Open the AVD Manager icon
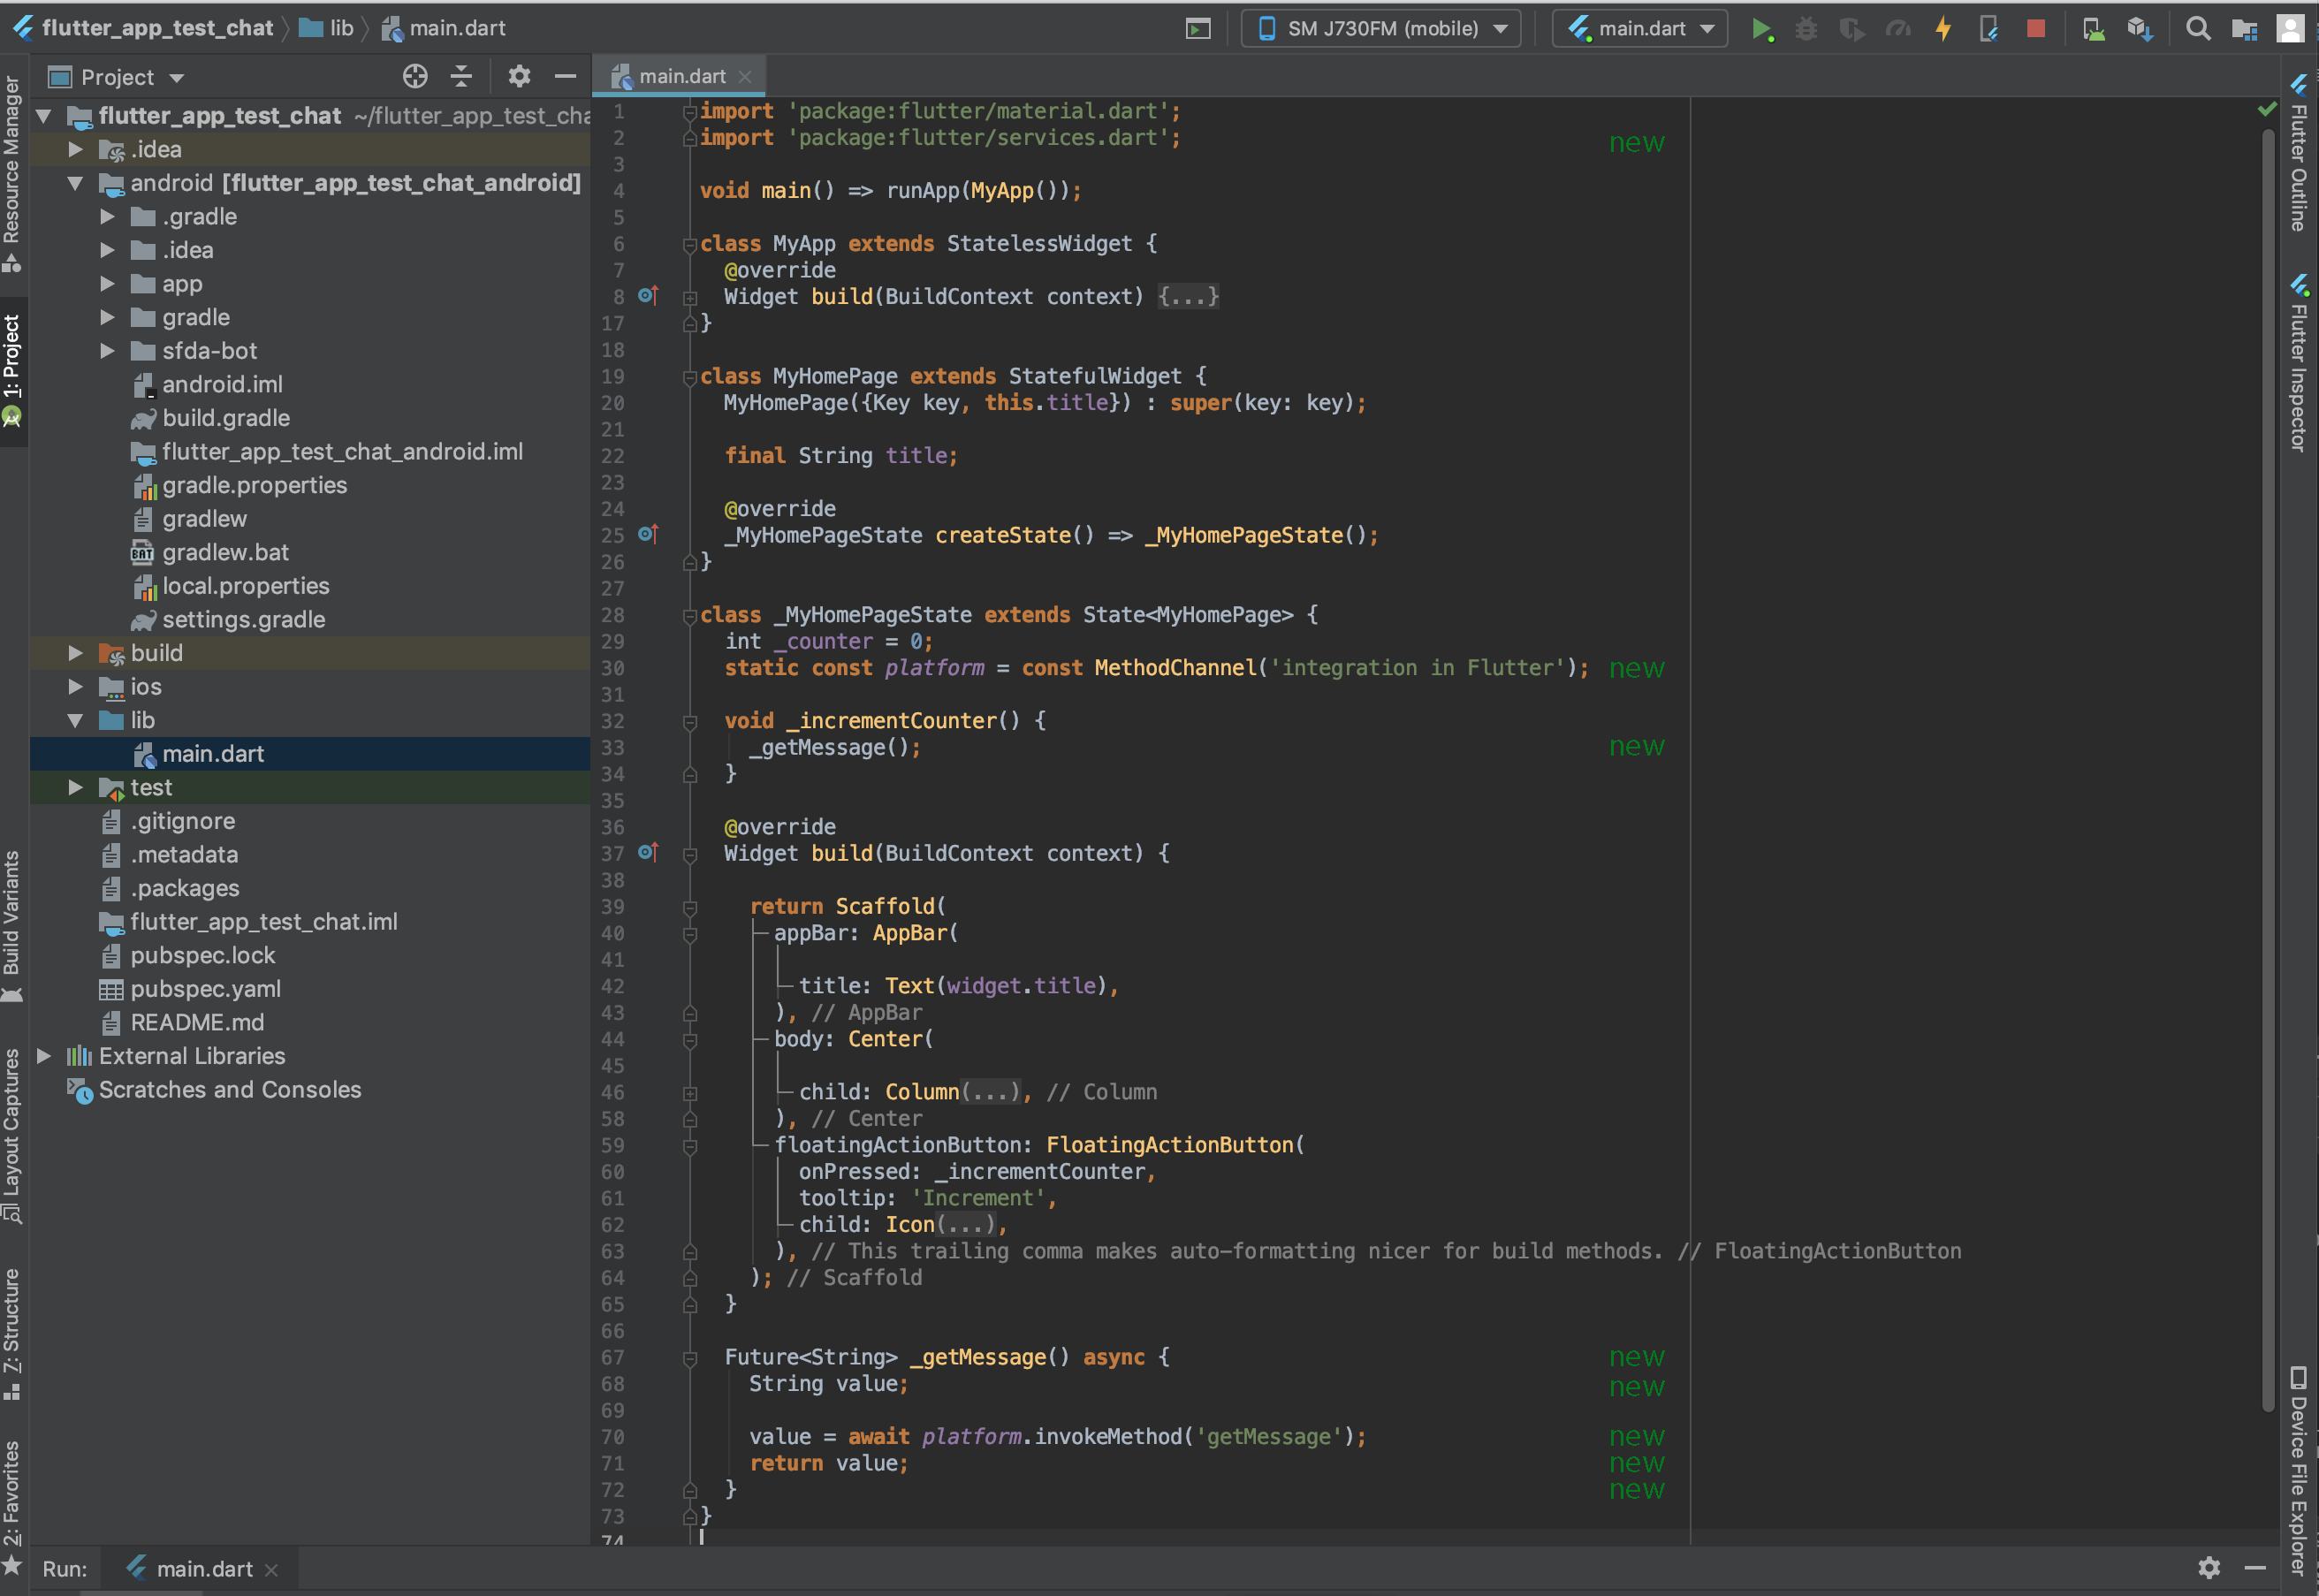The height and width of the screenshot is (1596, 2319). click(2093, 29)
